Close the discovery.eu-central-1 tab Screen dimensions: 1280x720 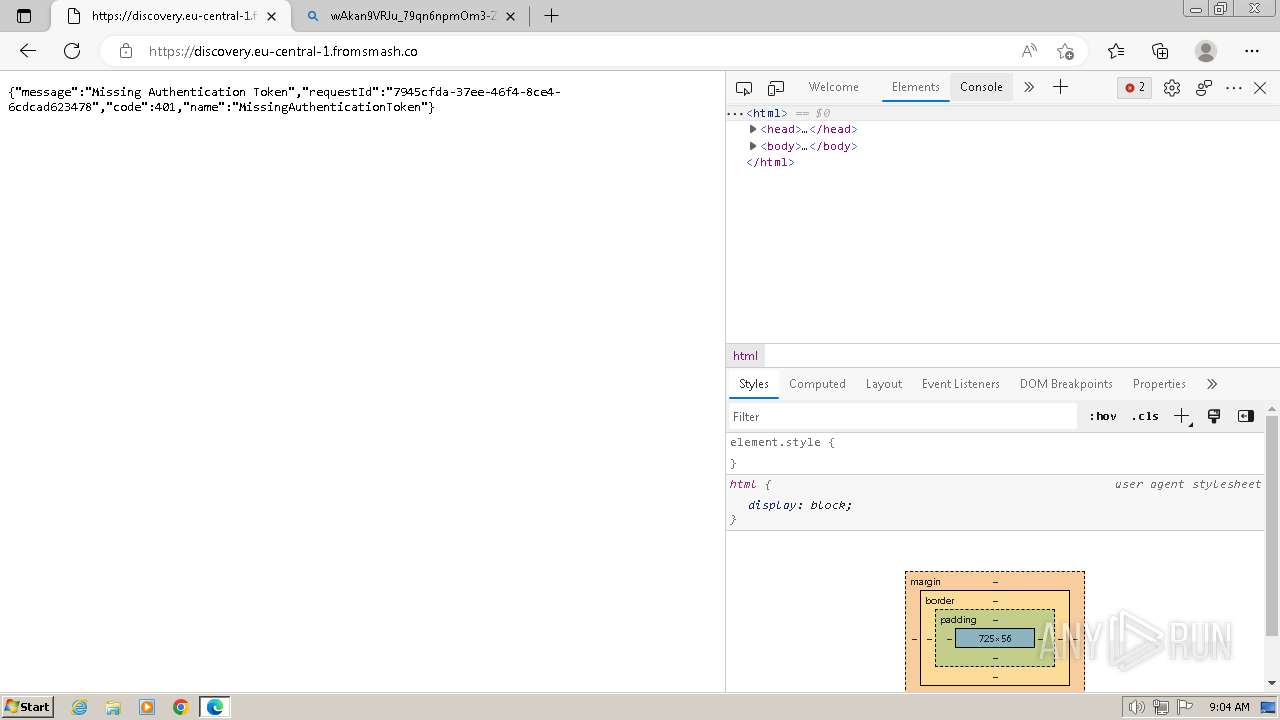click(x=271, y=16)
